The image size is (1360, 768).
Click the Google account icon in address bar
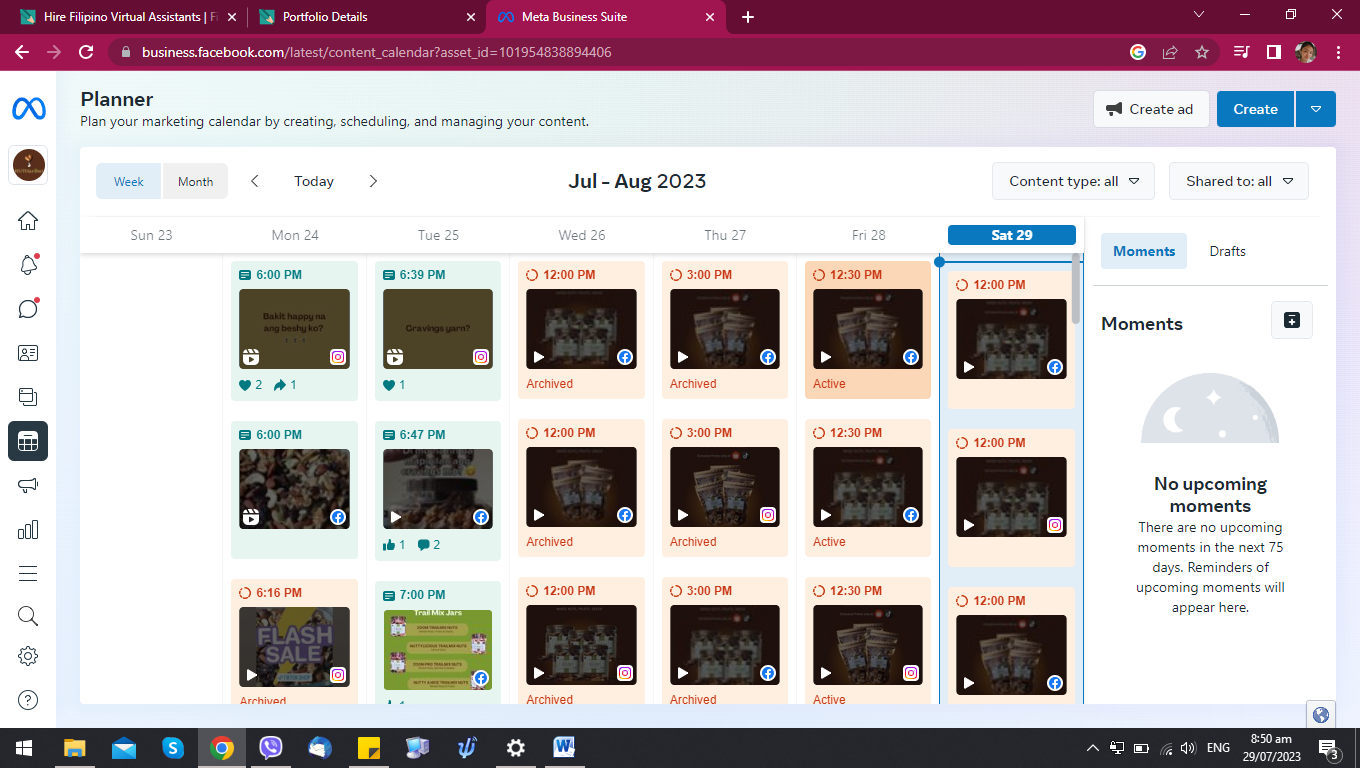point(1138,52)
